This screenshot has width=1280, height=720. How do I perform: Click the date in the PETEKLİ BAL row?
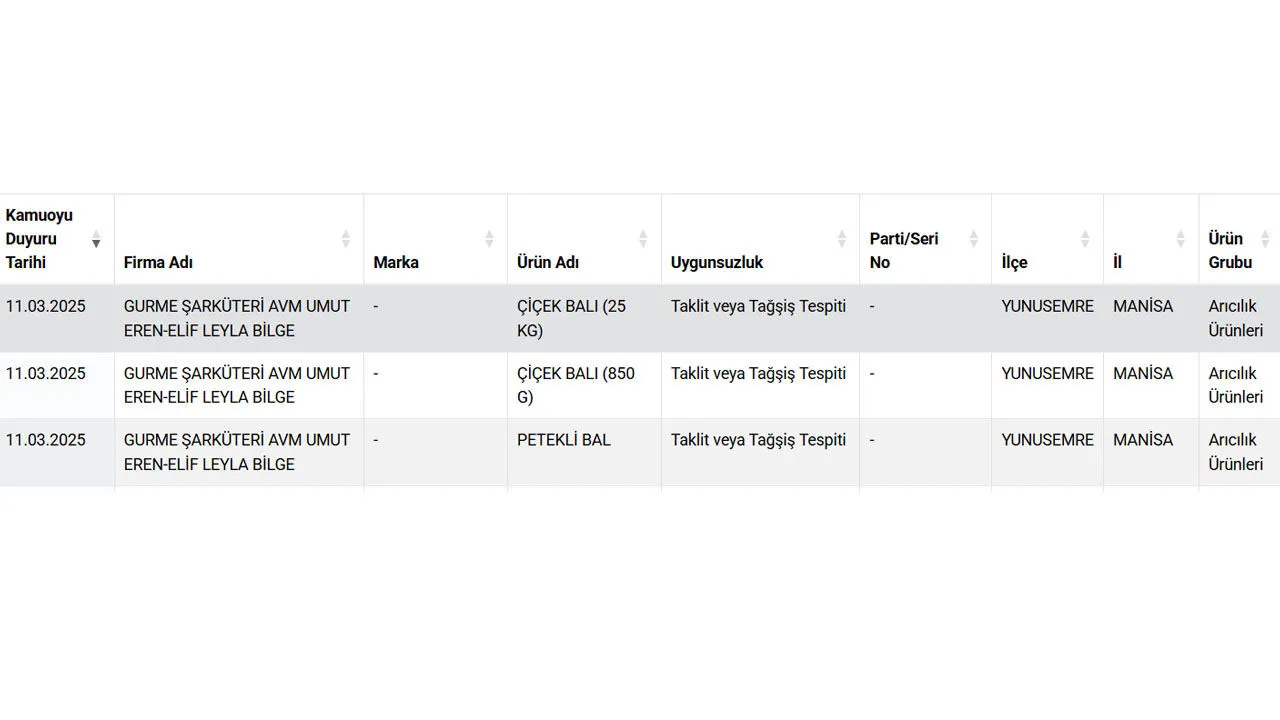(46, 440)
